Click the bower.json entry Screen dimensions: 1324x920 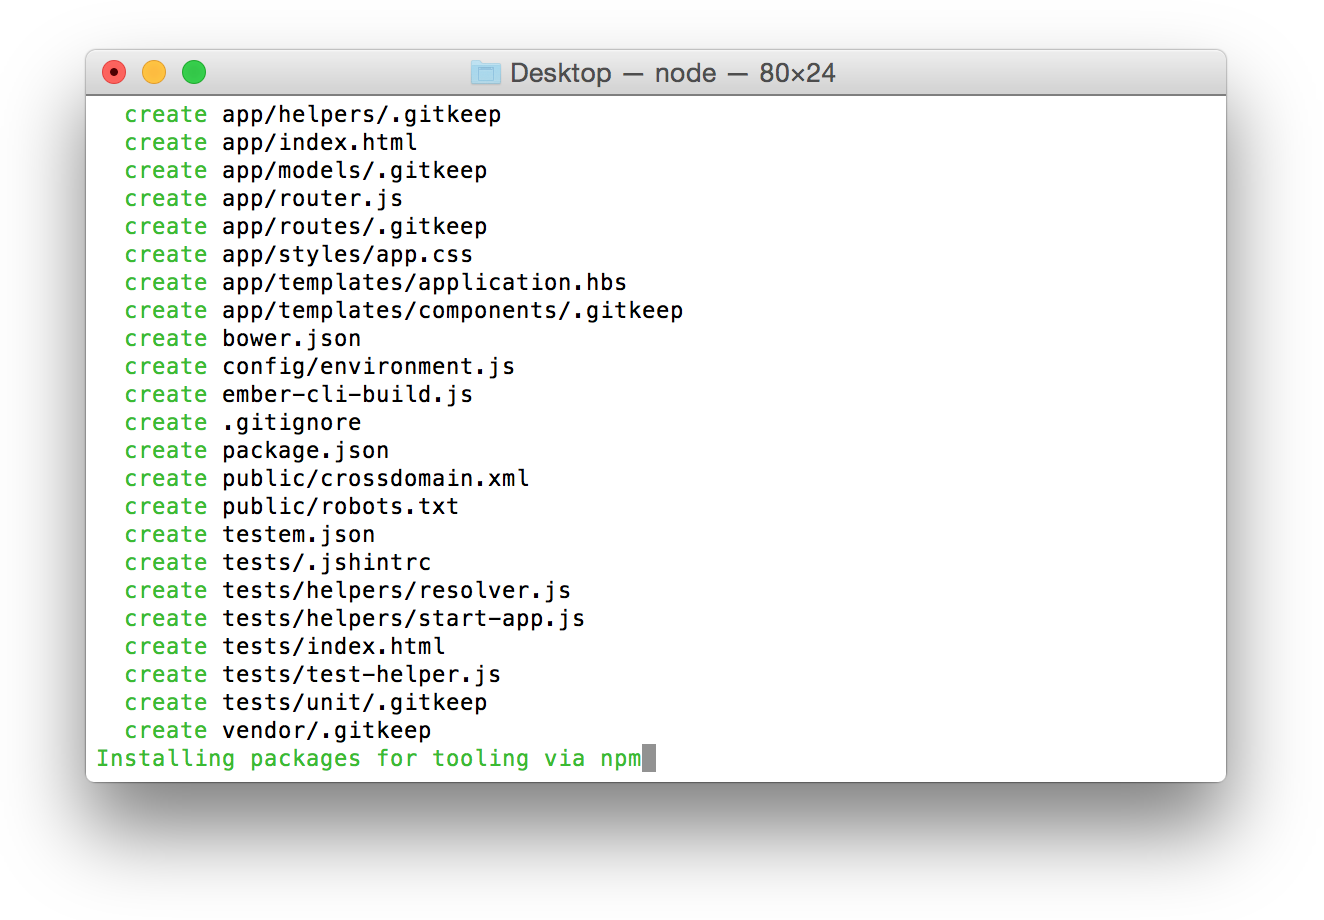(292, 338)
